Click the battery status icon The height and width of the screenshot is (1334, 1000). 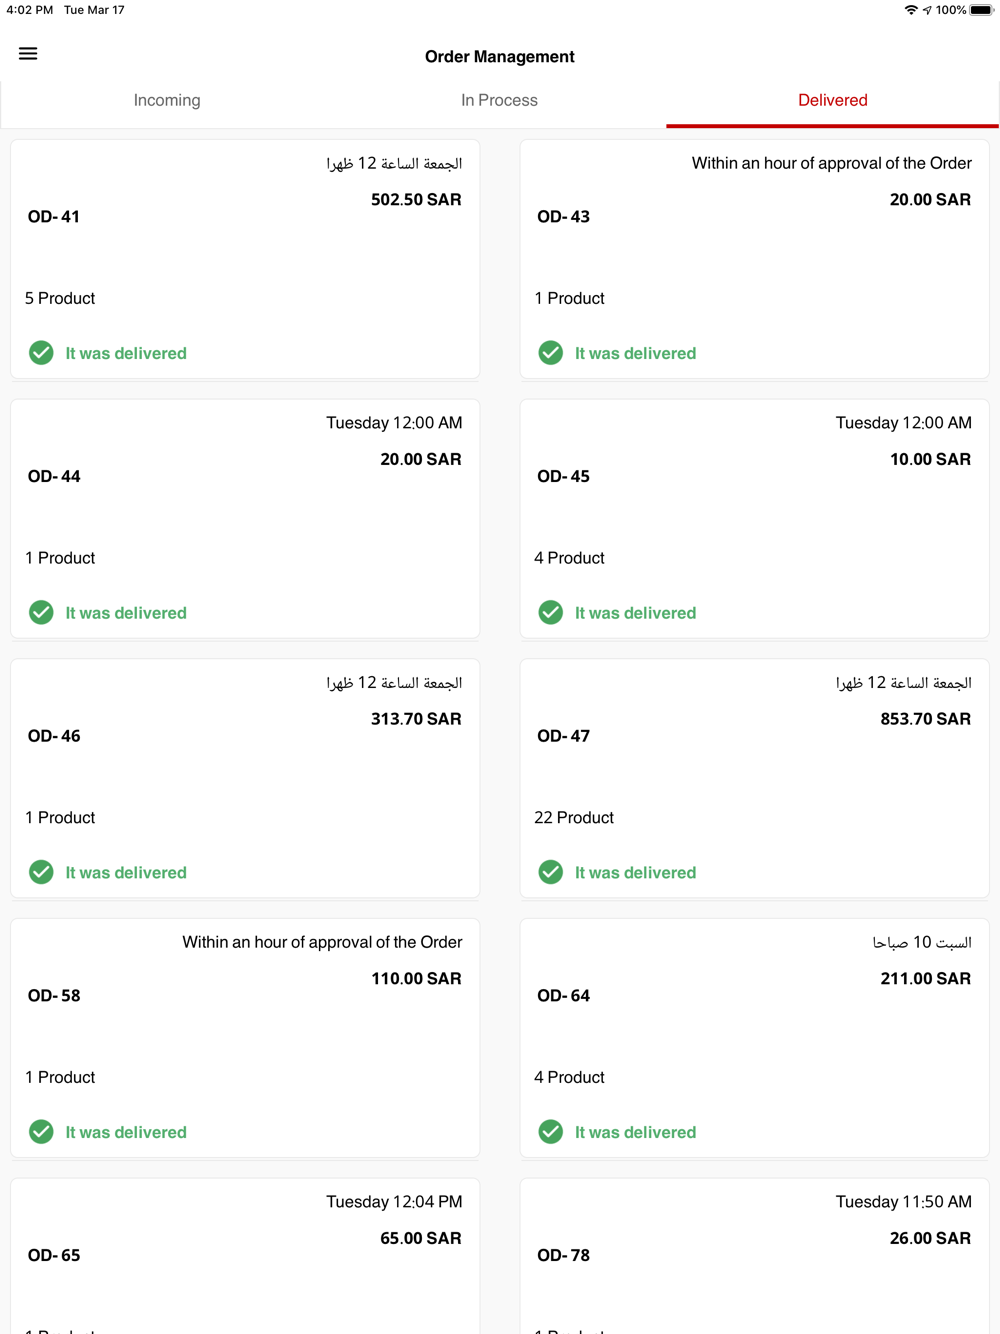981,10
